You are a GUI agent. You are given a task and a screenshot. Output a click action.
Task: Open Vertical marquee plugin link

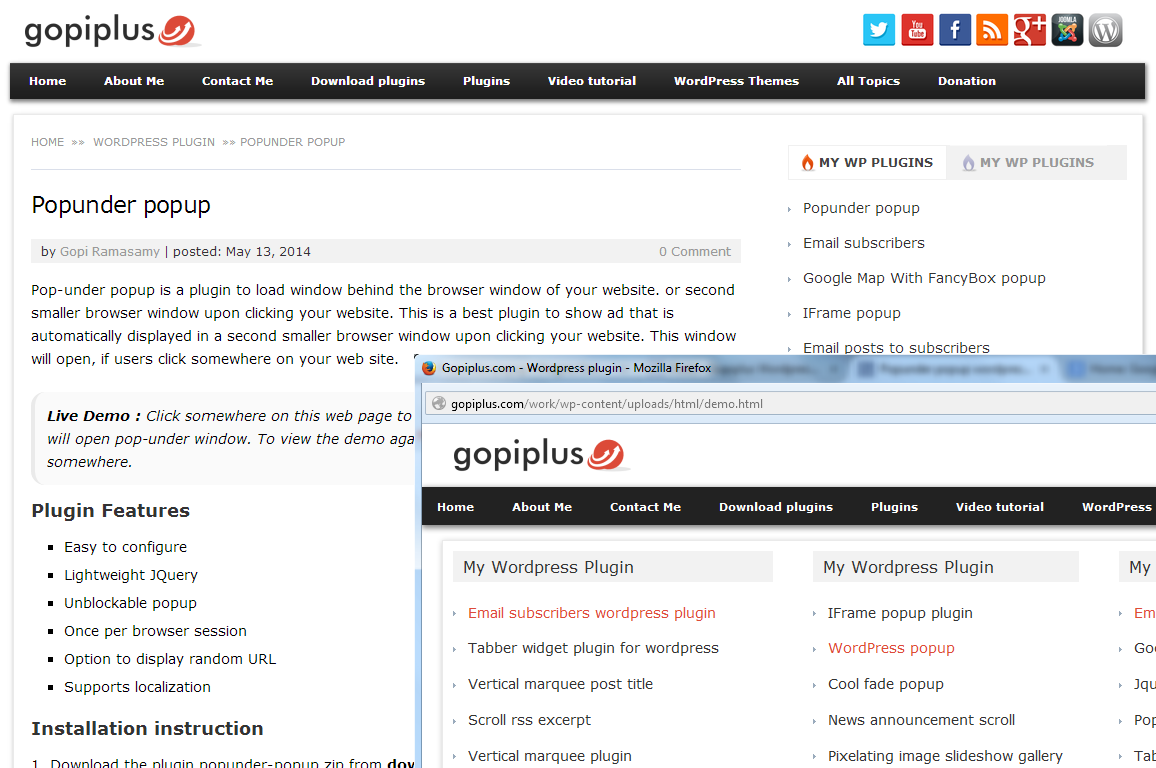click(x=549, y=755)
